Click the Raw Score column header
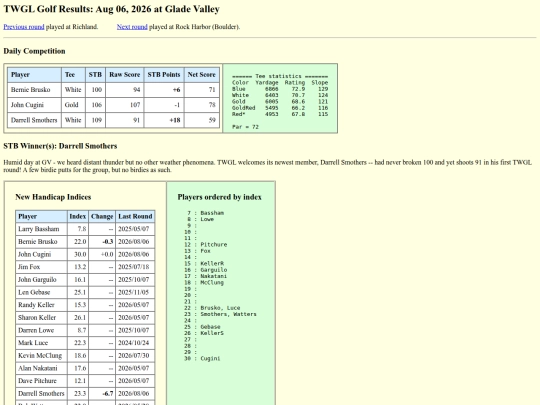 click(x=125, y=75)
